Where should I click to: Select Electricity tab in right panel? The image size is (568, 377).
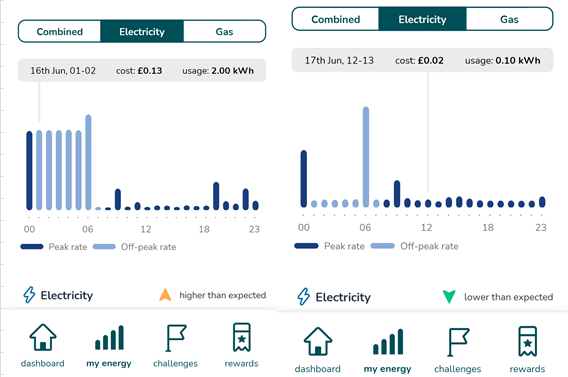pyautogui.click(x=422, y=19)
